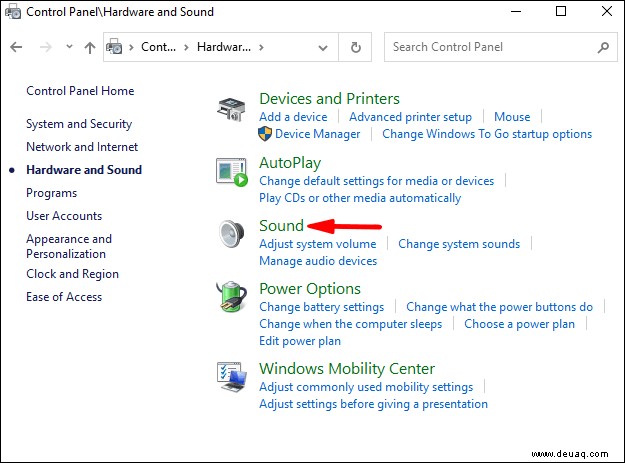
Task: Click the Hardwar... breadcrumb segment
Action: pos(224,47)
